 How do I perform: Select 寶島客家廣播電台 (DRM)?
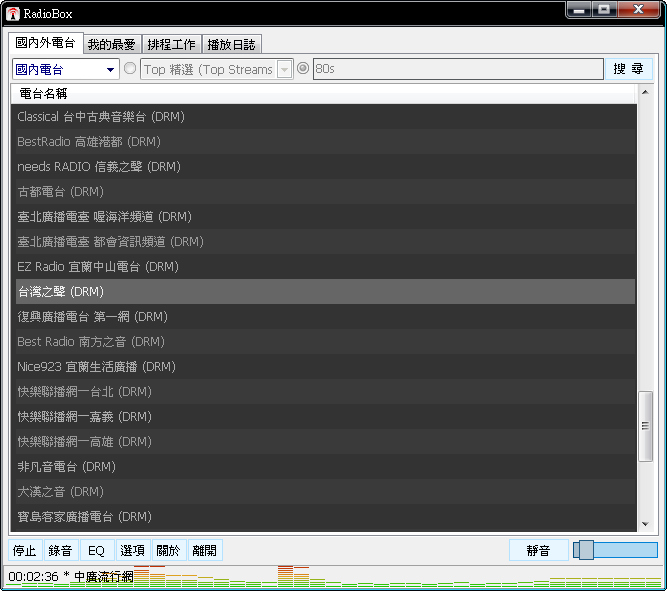point(325,517)
